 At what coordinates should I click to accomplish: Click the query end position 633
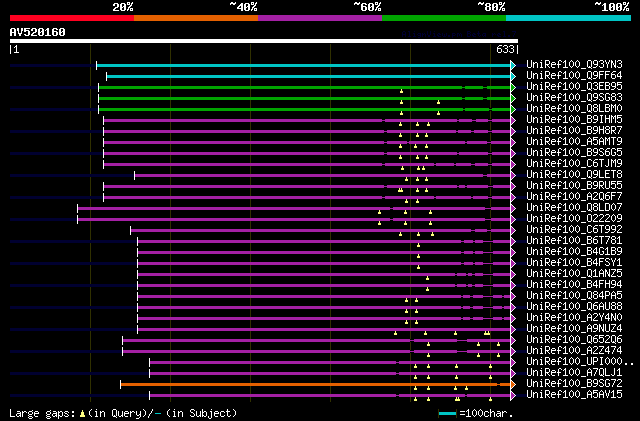click(x=505, y=49)
